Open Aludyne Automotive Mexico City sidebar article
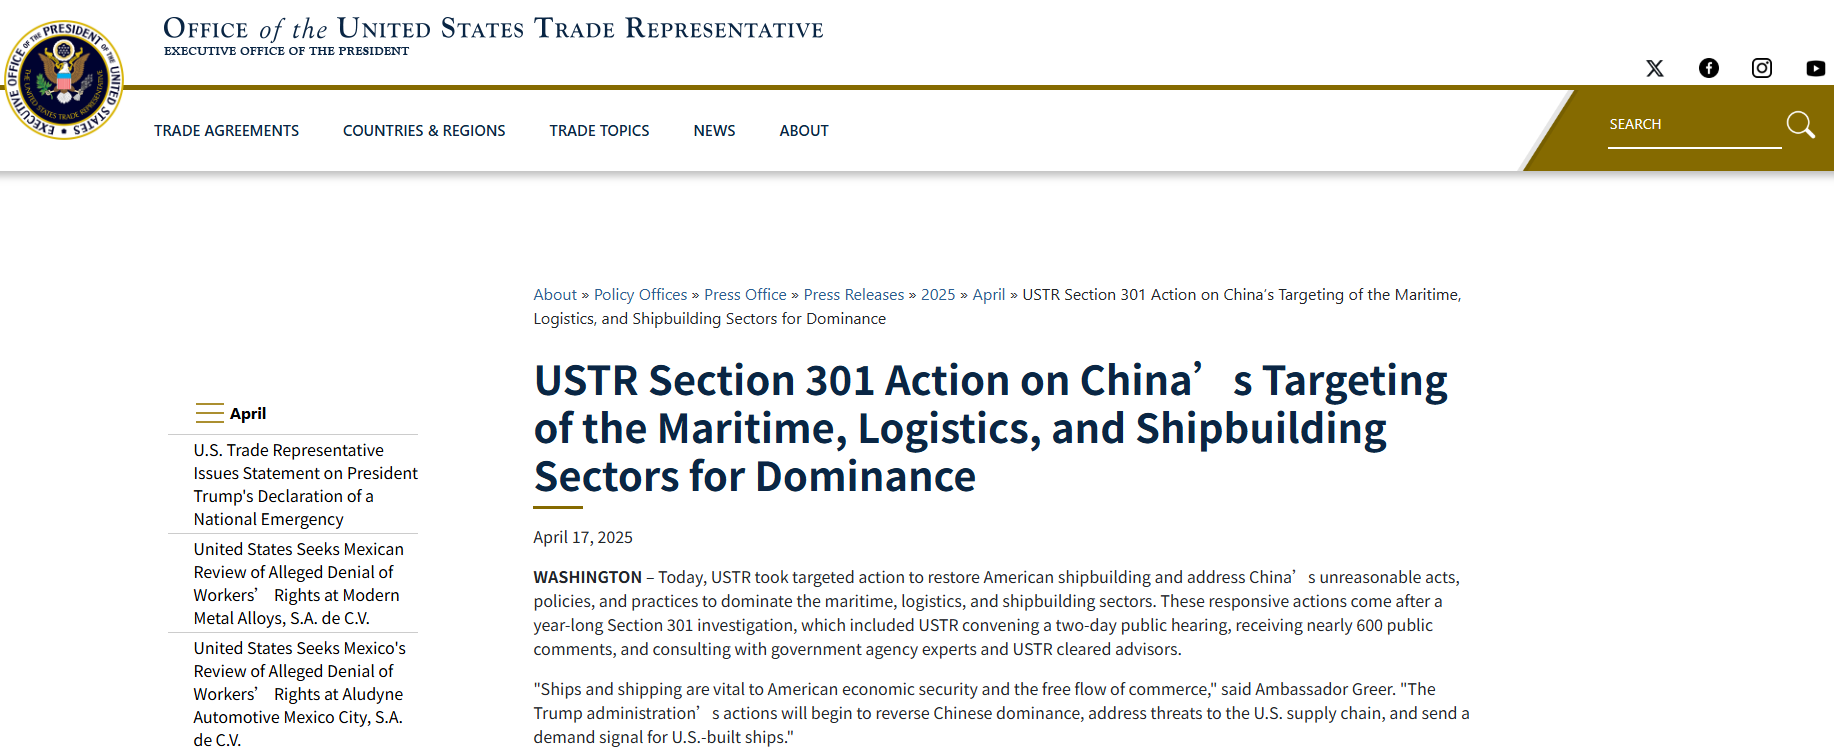 pyautogui.click(x=299, y=694)
